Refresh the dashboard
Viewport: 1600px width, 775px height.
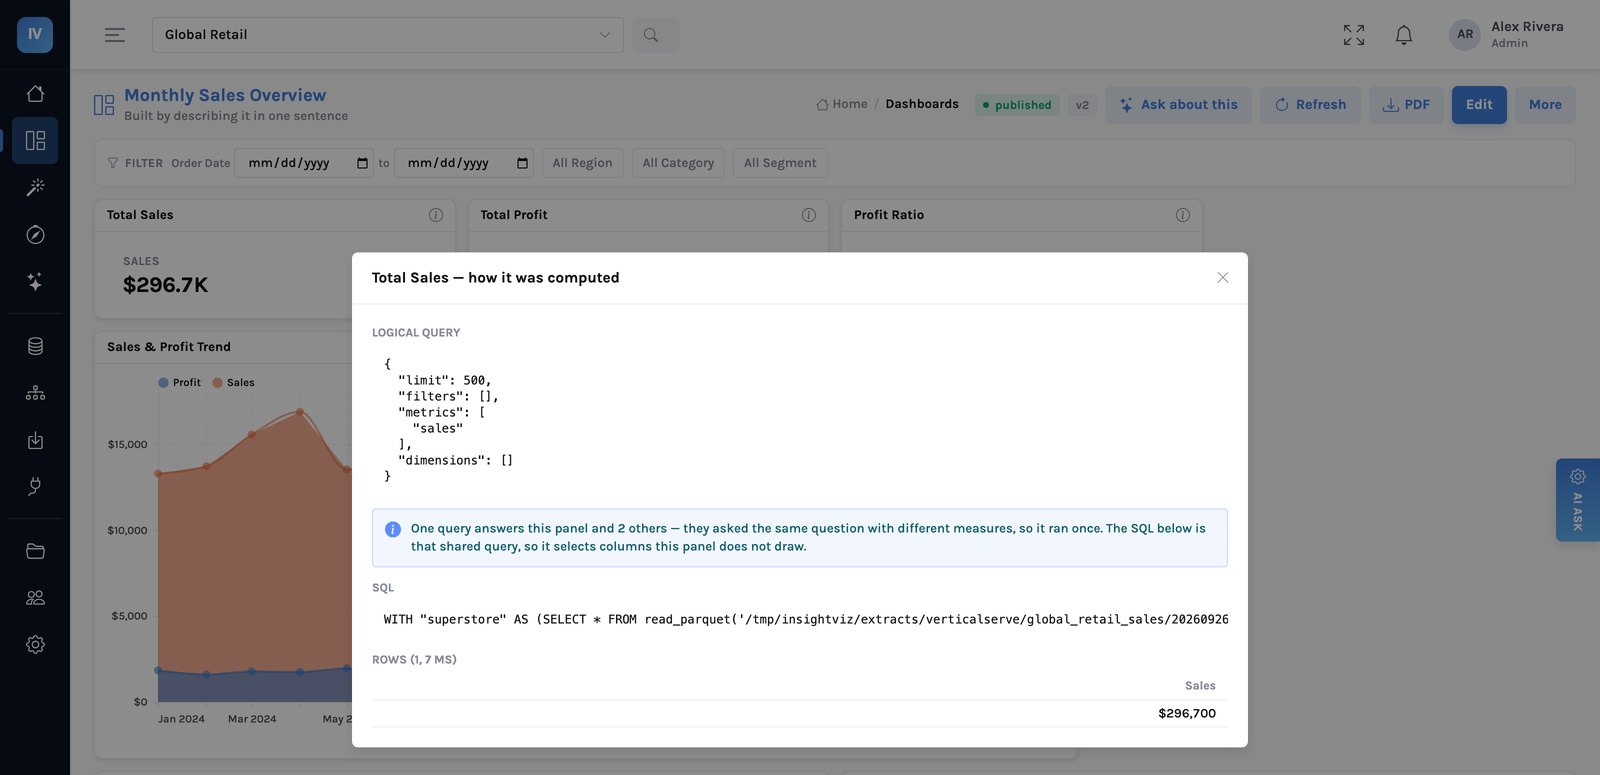[x=1310, y=104]
